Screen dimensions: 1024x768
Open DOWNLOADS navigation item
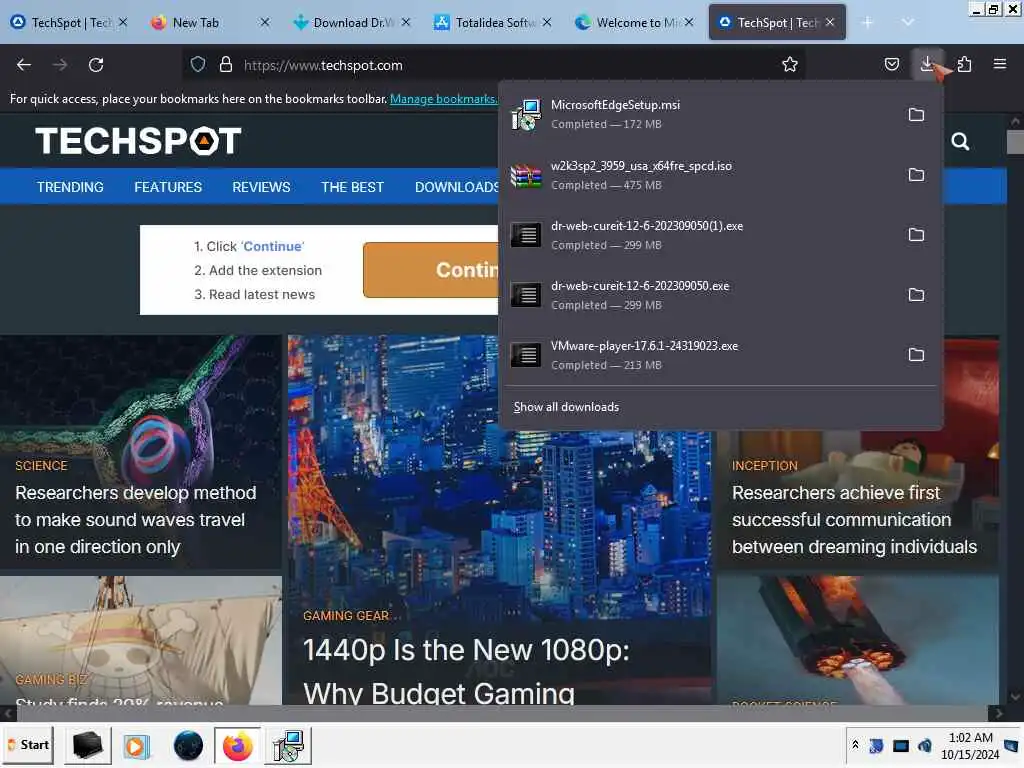pyautogui.click(x=456, y=187)
